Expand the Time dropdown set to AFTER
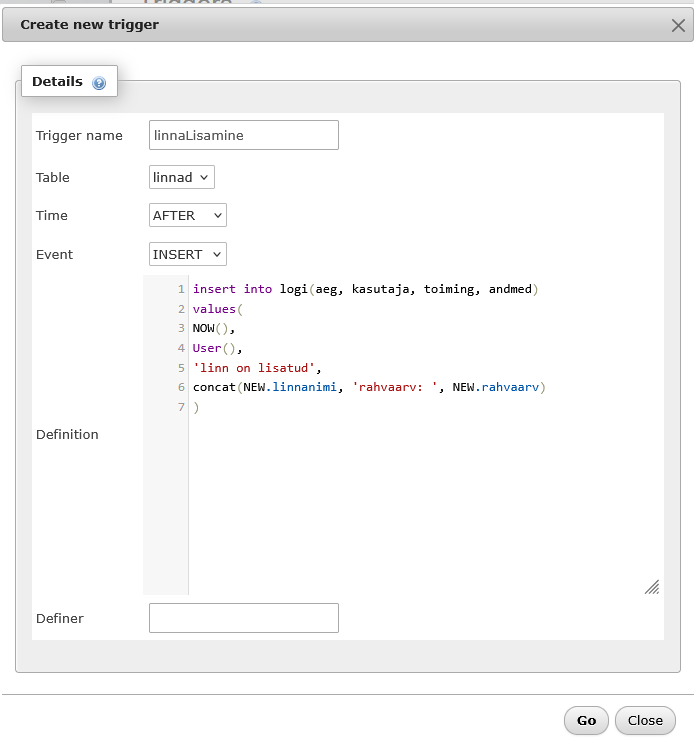694x749 pixels. point(187,215)
